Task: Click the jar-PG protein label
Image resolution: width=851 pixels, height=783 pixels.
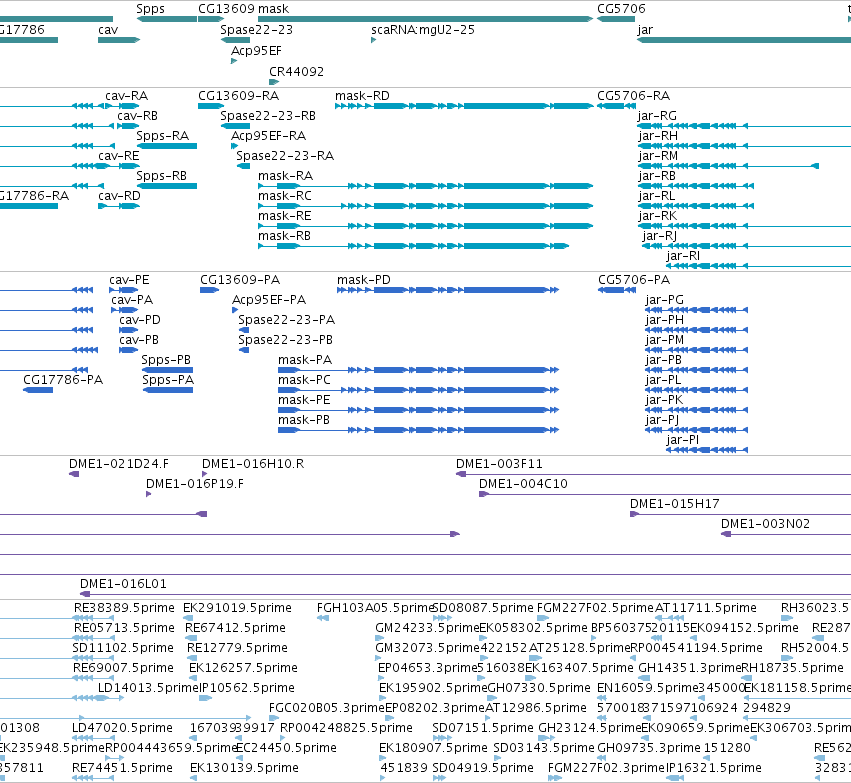Action: 664,300
